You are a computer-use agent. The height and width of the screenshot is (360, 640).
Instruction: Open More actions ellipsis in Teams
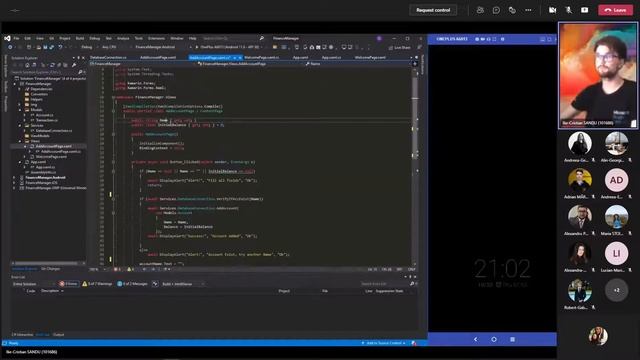[528, 10]
